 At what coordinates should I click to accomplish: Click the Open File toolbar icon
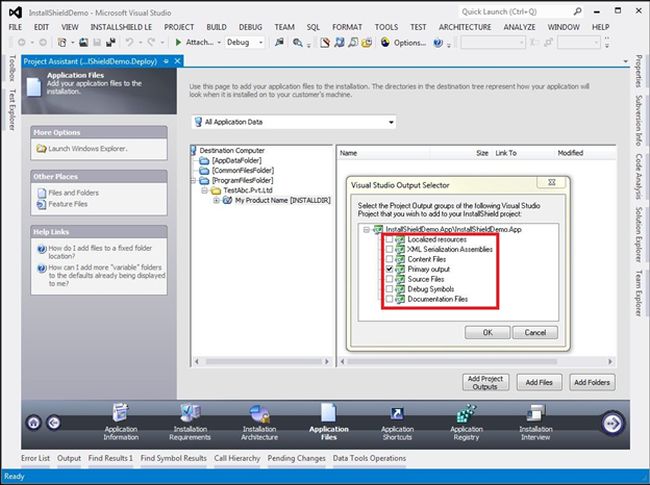(x=83, y=42)
